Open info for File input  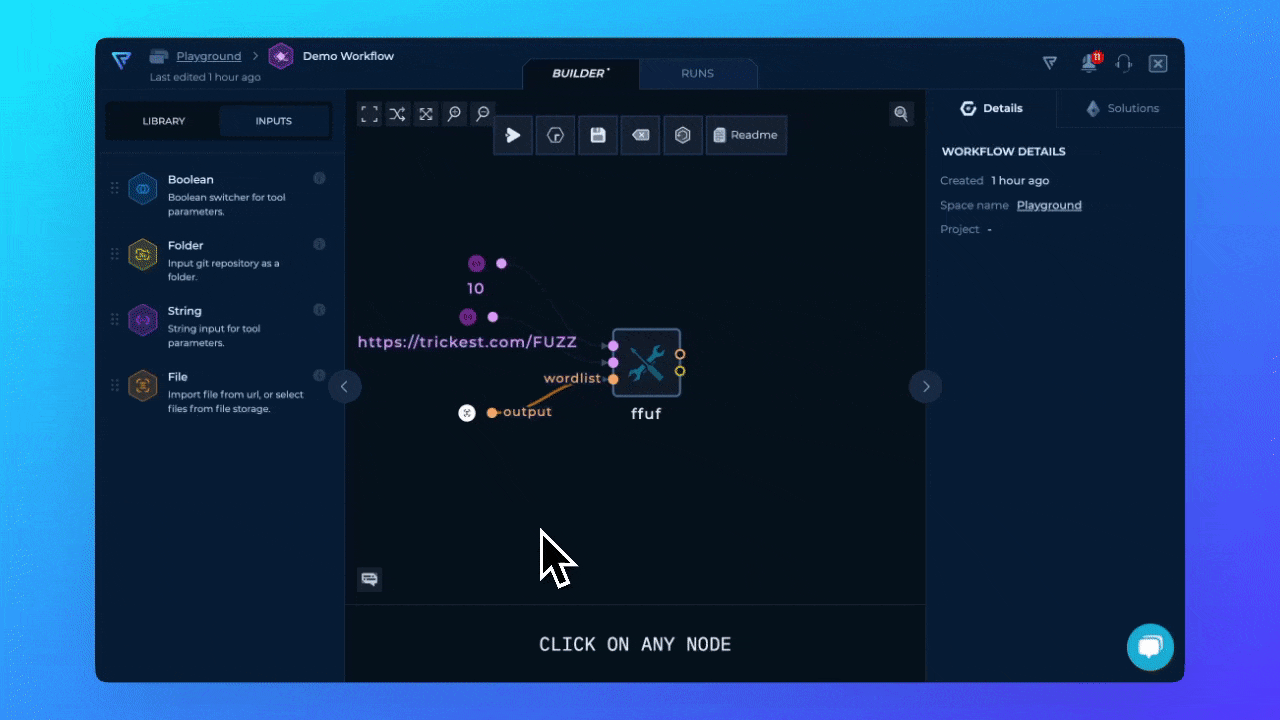pos(319,376)
